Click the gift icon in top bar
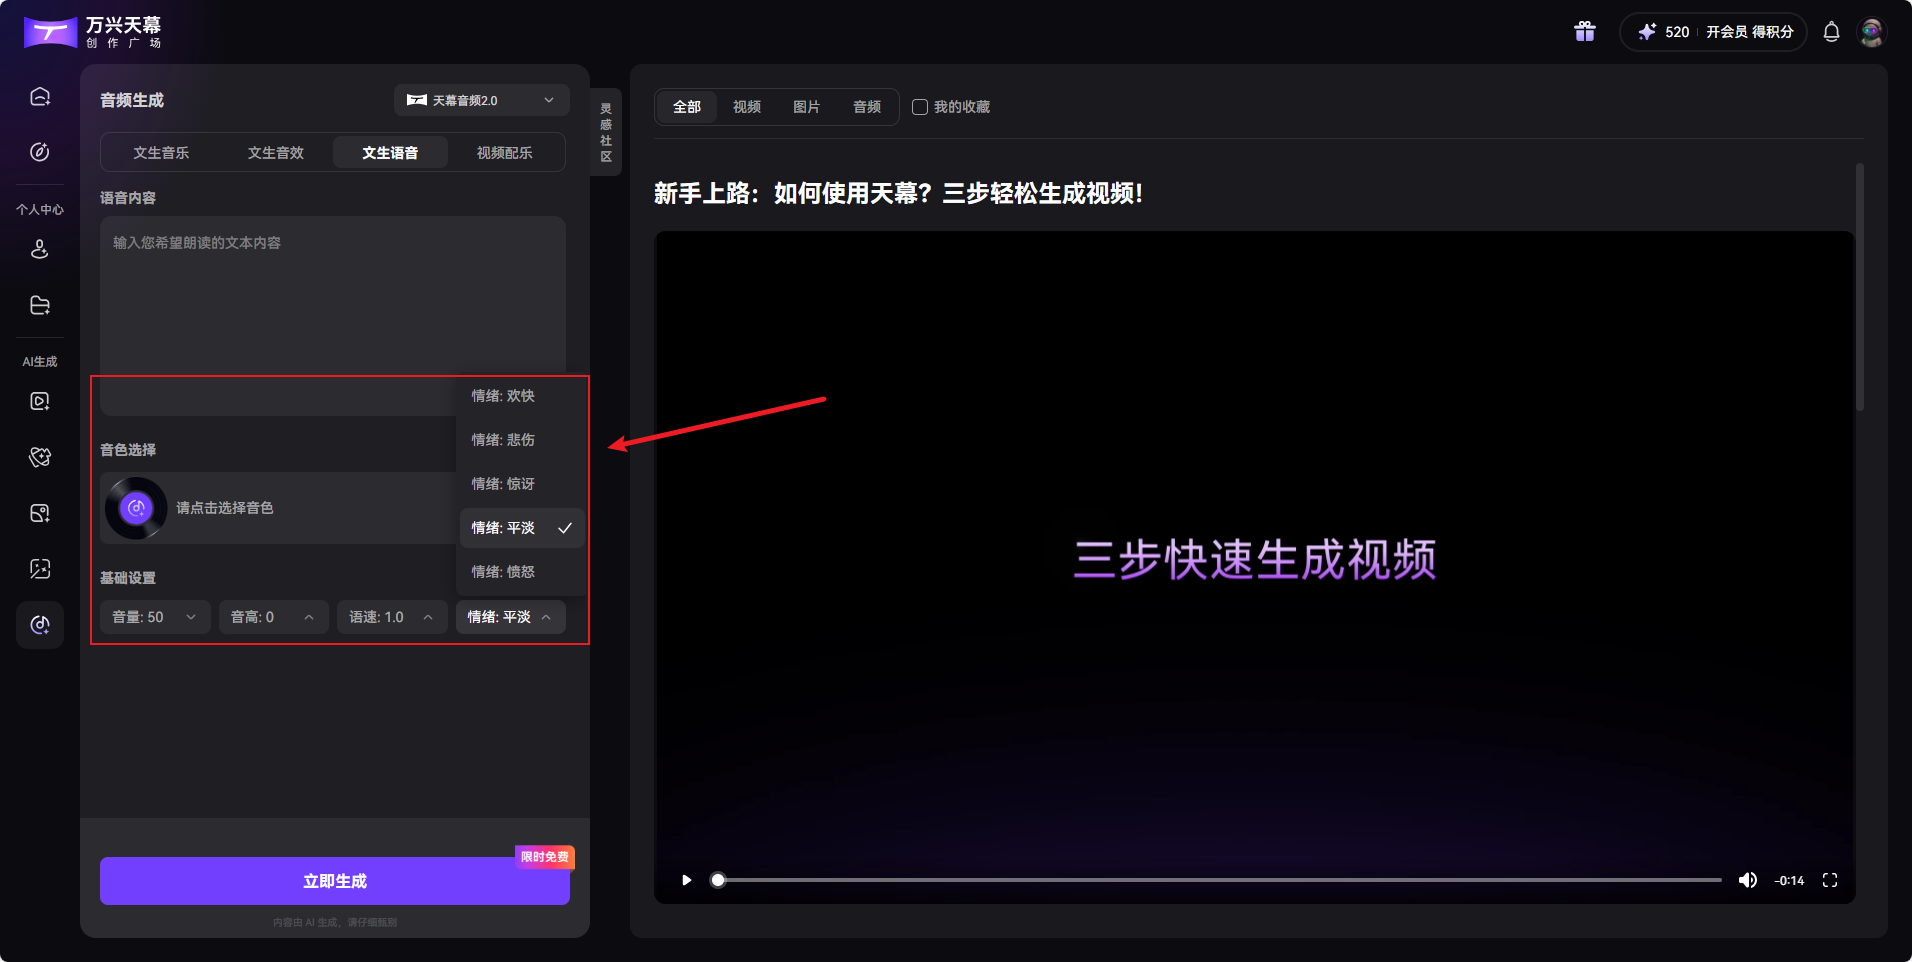The image size is (1912, 962). coord(1584,31)
